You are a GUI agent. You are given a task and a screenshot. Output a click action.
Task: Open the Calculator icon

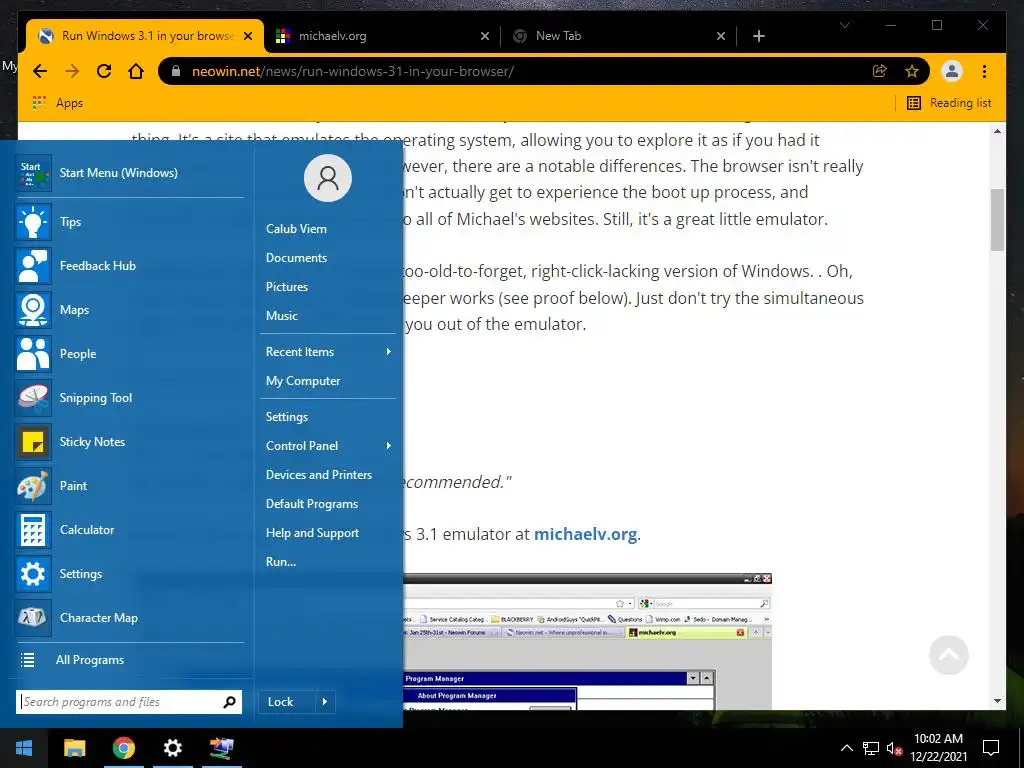(33, 530)
